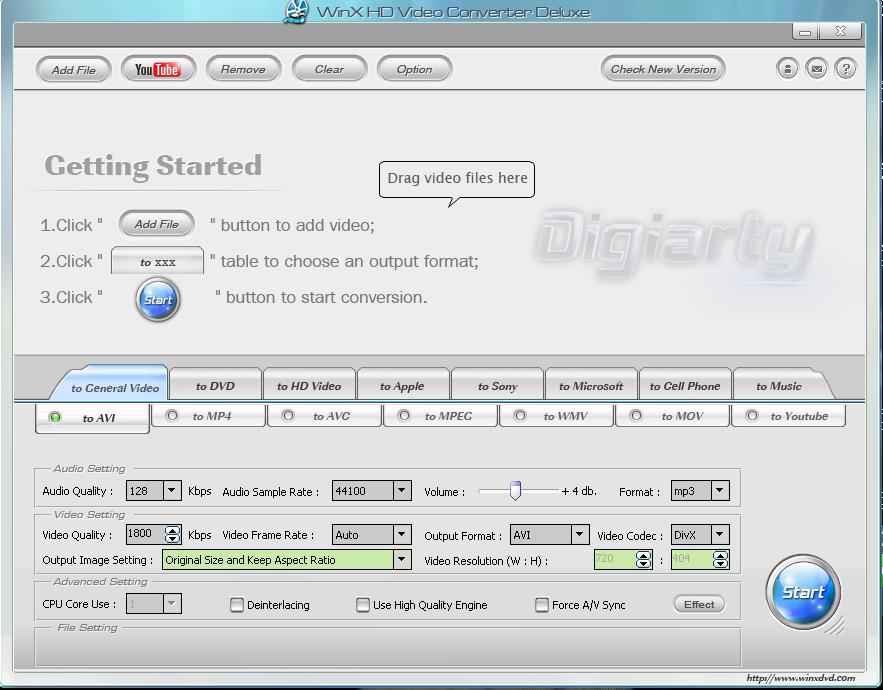Screen dimensions: 883x690
Task: Open the audio Format mp3 dropdown
Action: pos(720,491)
